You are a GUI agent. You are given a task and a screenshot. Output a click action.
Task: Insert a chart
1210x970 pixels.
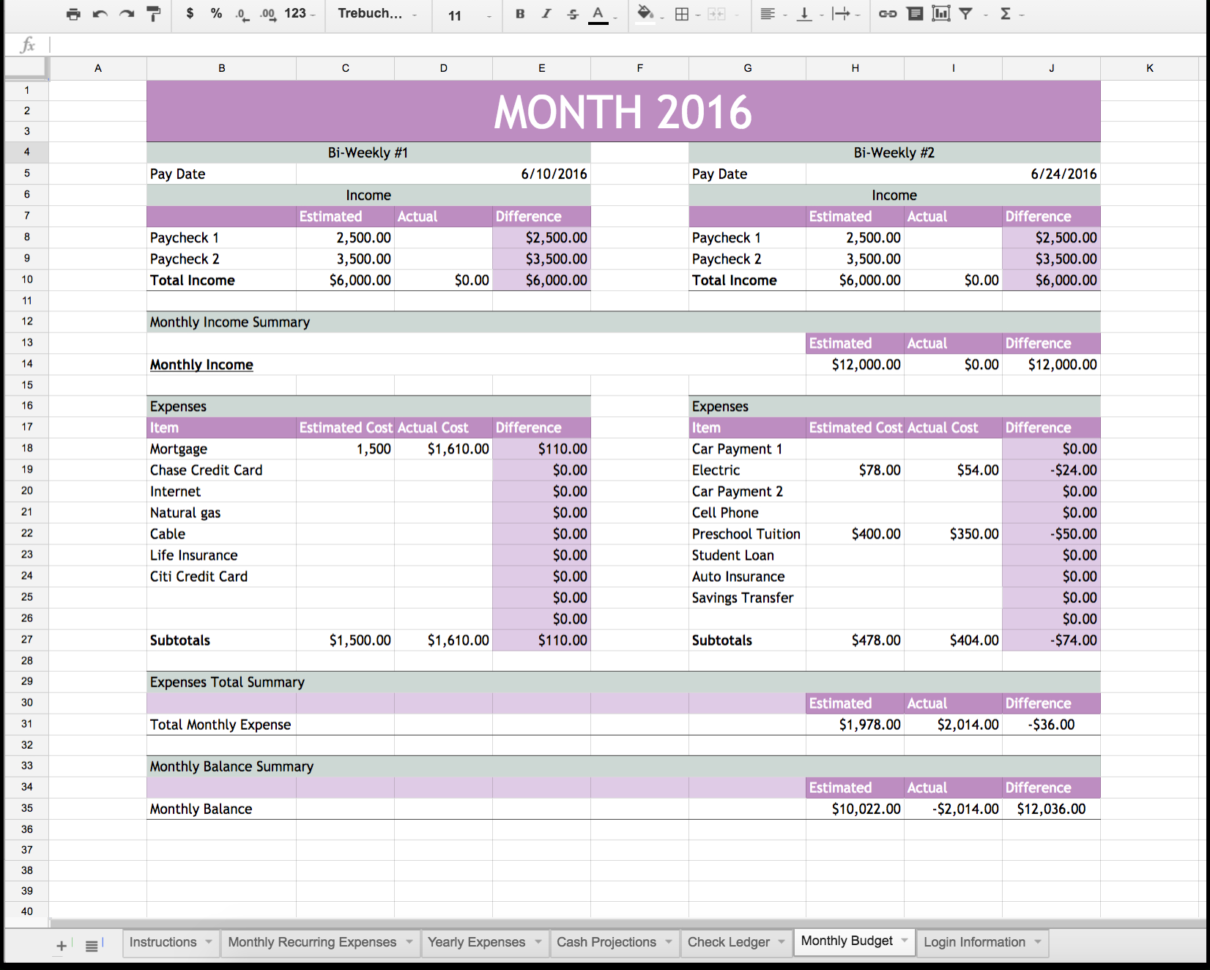point(940,13)
